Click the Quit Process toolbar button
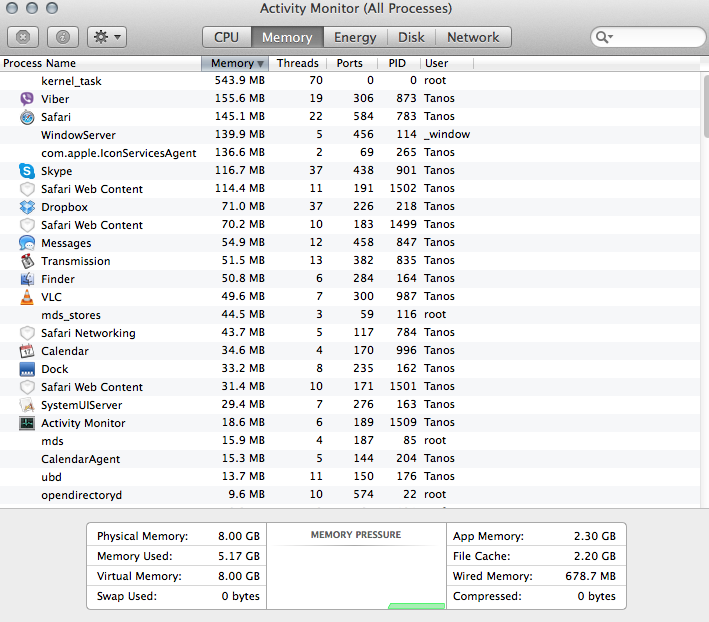709x622 pixels. [x=23, y=37]
